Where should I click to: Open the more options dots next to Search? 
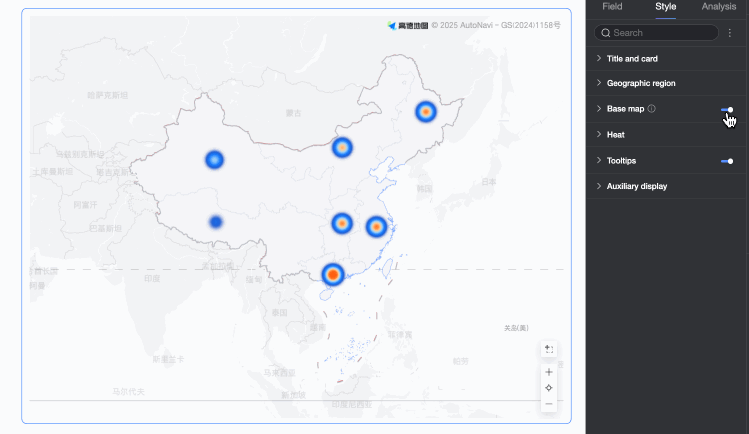pyautogui.click(x=729, y=32)
